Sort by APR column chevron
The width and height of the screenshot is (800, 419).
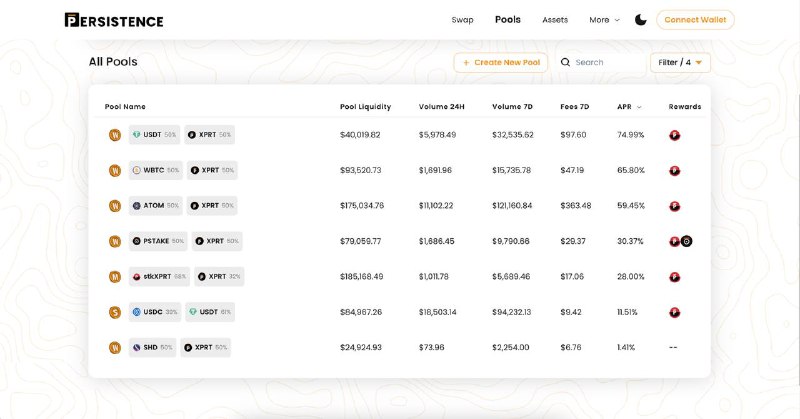[x=639, y=107]
